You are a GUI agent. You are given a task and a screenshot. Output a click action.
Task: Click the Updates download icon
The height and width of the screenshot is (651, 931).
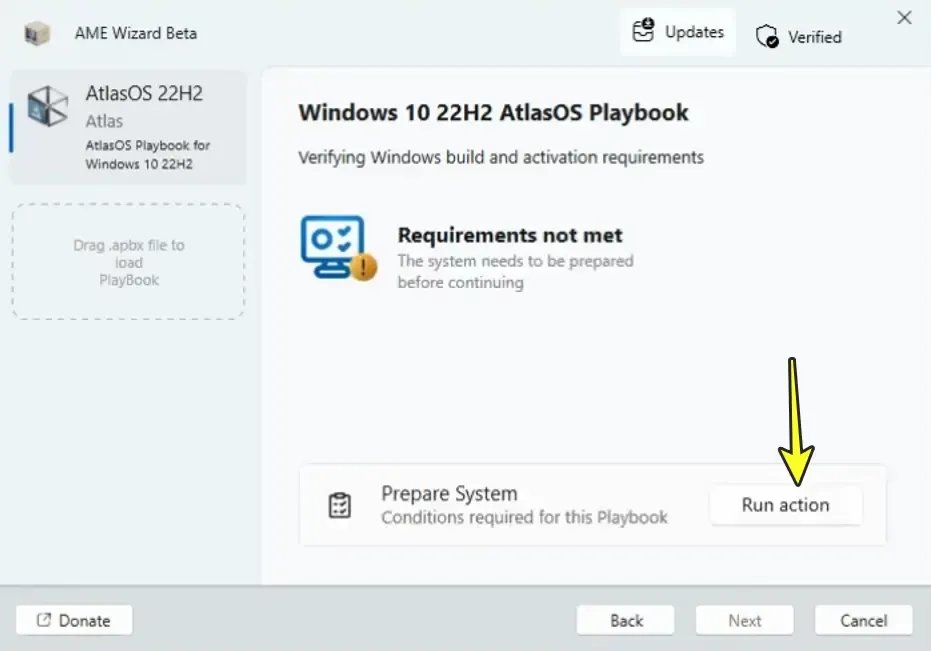click(x=644, y=31)
